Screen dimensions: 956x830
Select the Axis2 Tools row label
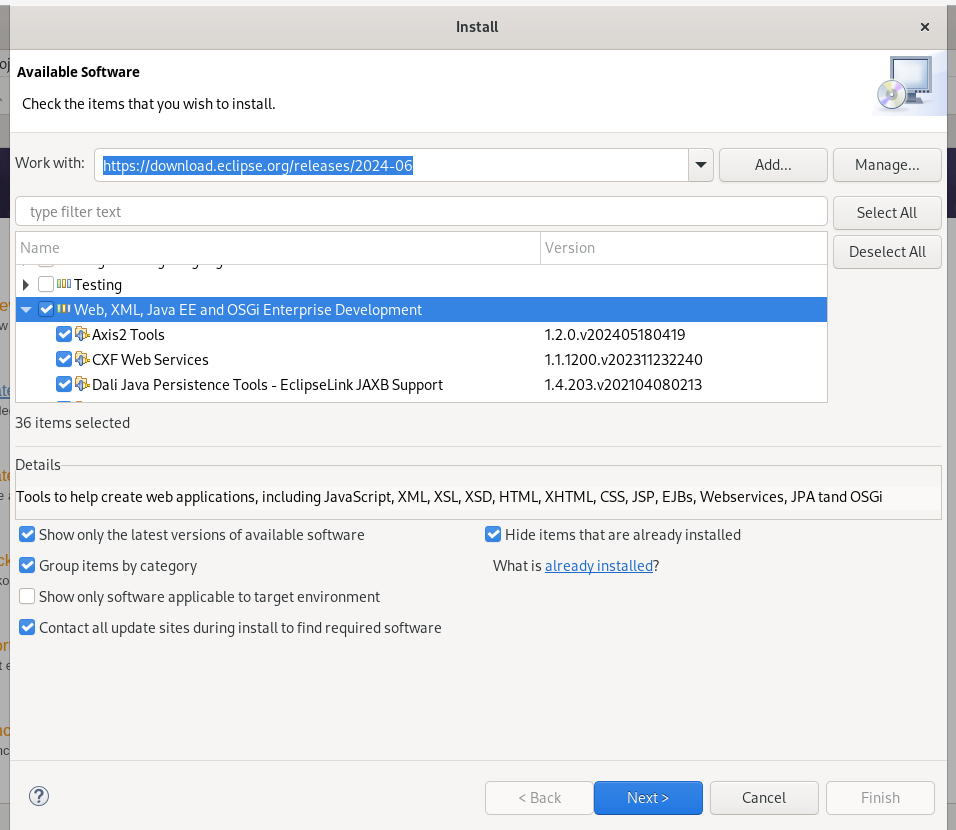(128, 335)
